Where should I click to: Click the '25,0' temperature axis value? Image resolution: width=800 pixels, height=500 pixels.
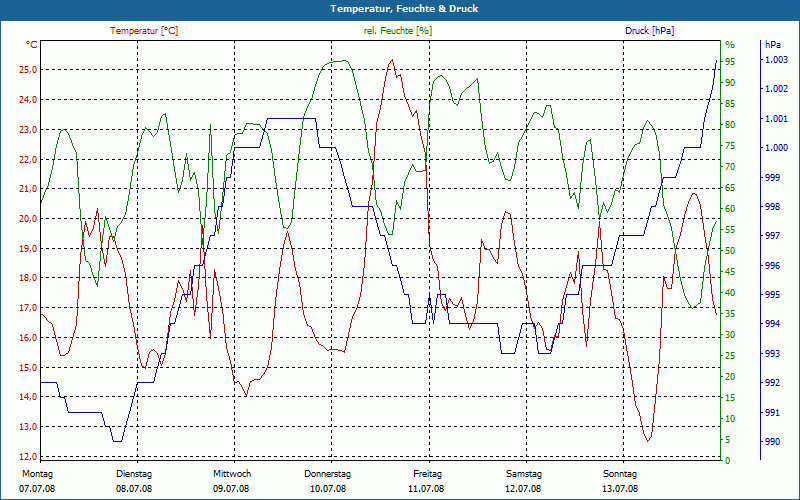pos(28,69)
